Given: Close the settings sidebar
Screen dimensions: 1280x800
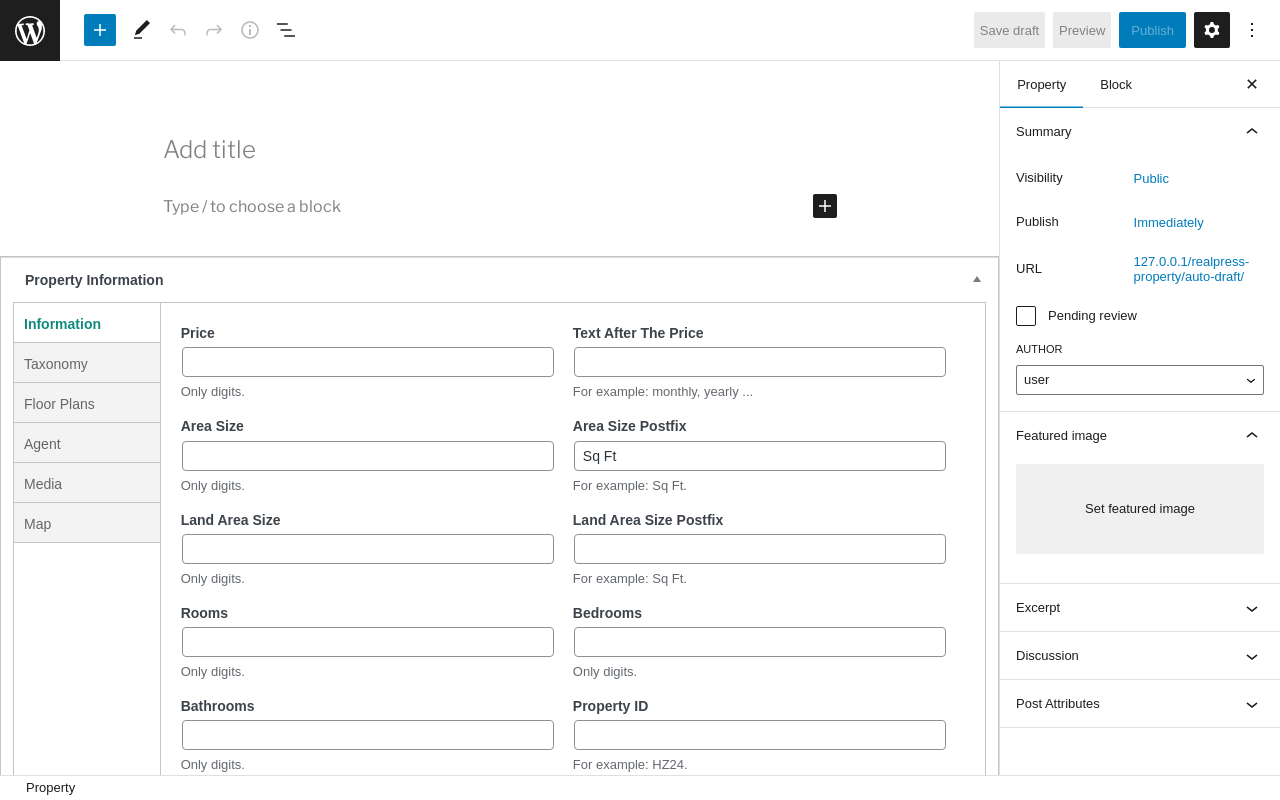Looking at the screenshot, I should (x=1252, y=84).
